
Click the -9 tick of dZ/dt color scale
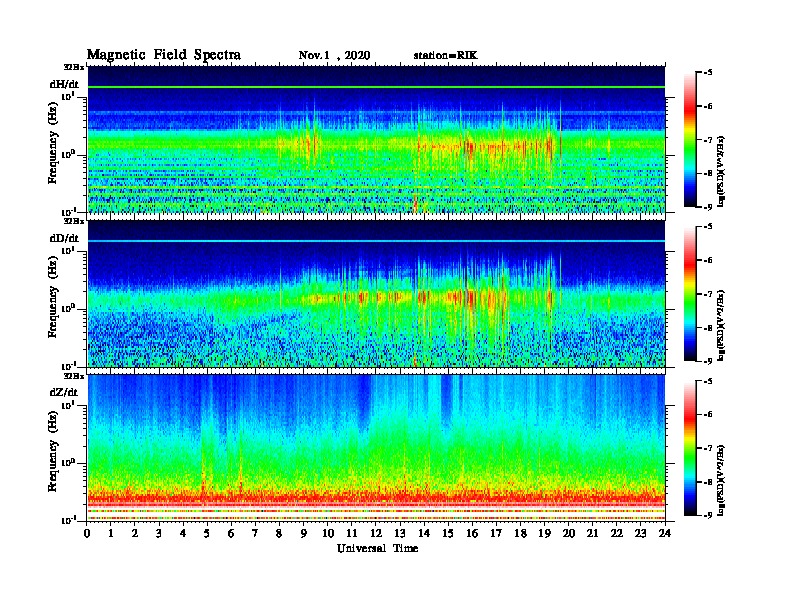pyautogui.click(x=708, y=515)
